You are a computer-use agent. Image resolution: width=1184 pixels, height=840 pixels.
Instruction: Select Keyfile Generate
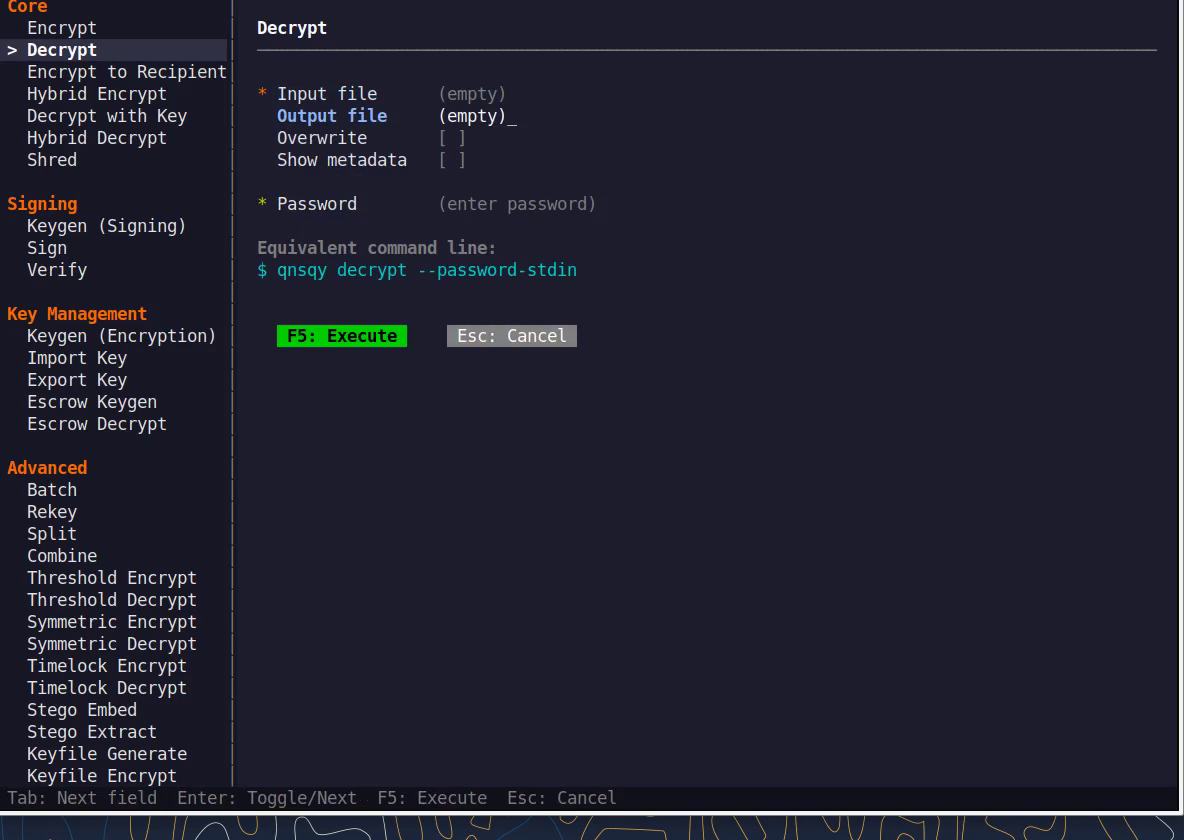pos(107,753)
